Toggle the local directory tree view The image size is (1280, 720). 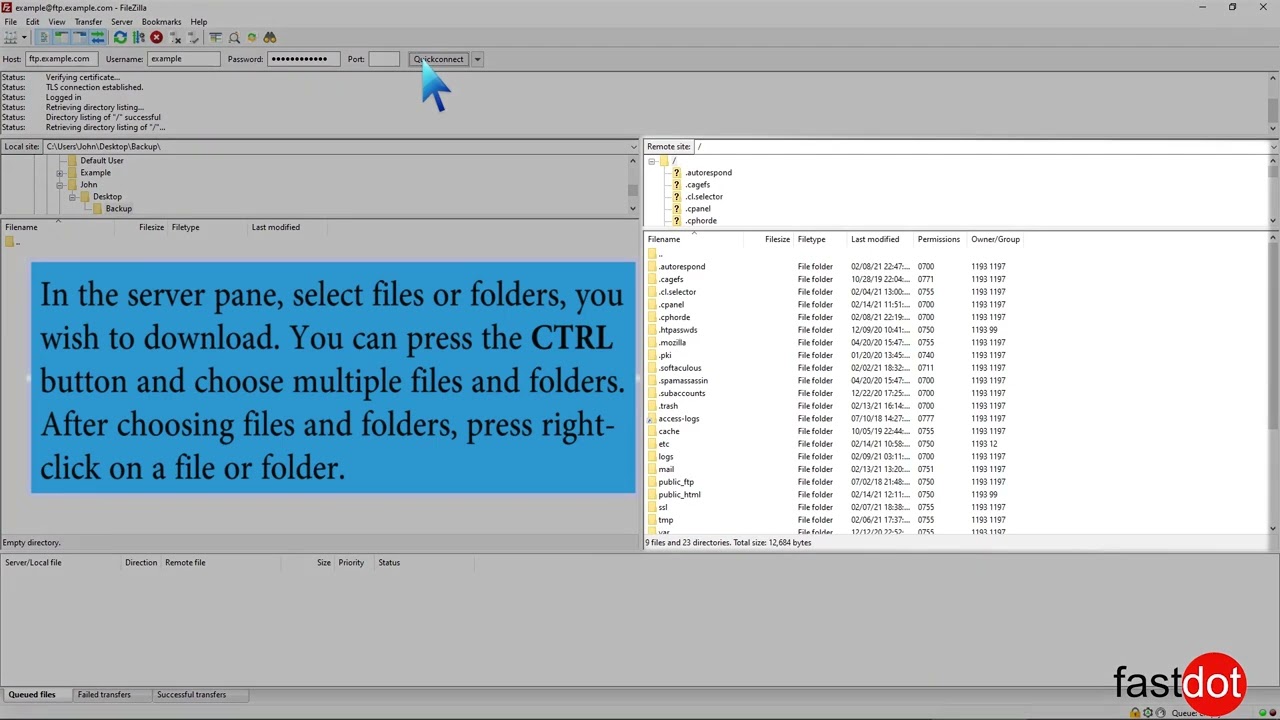click(x=62, y=37)
